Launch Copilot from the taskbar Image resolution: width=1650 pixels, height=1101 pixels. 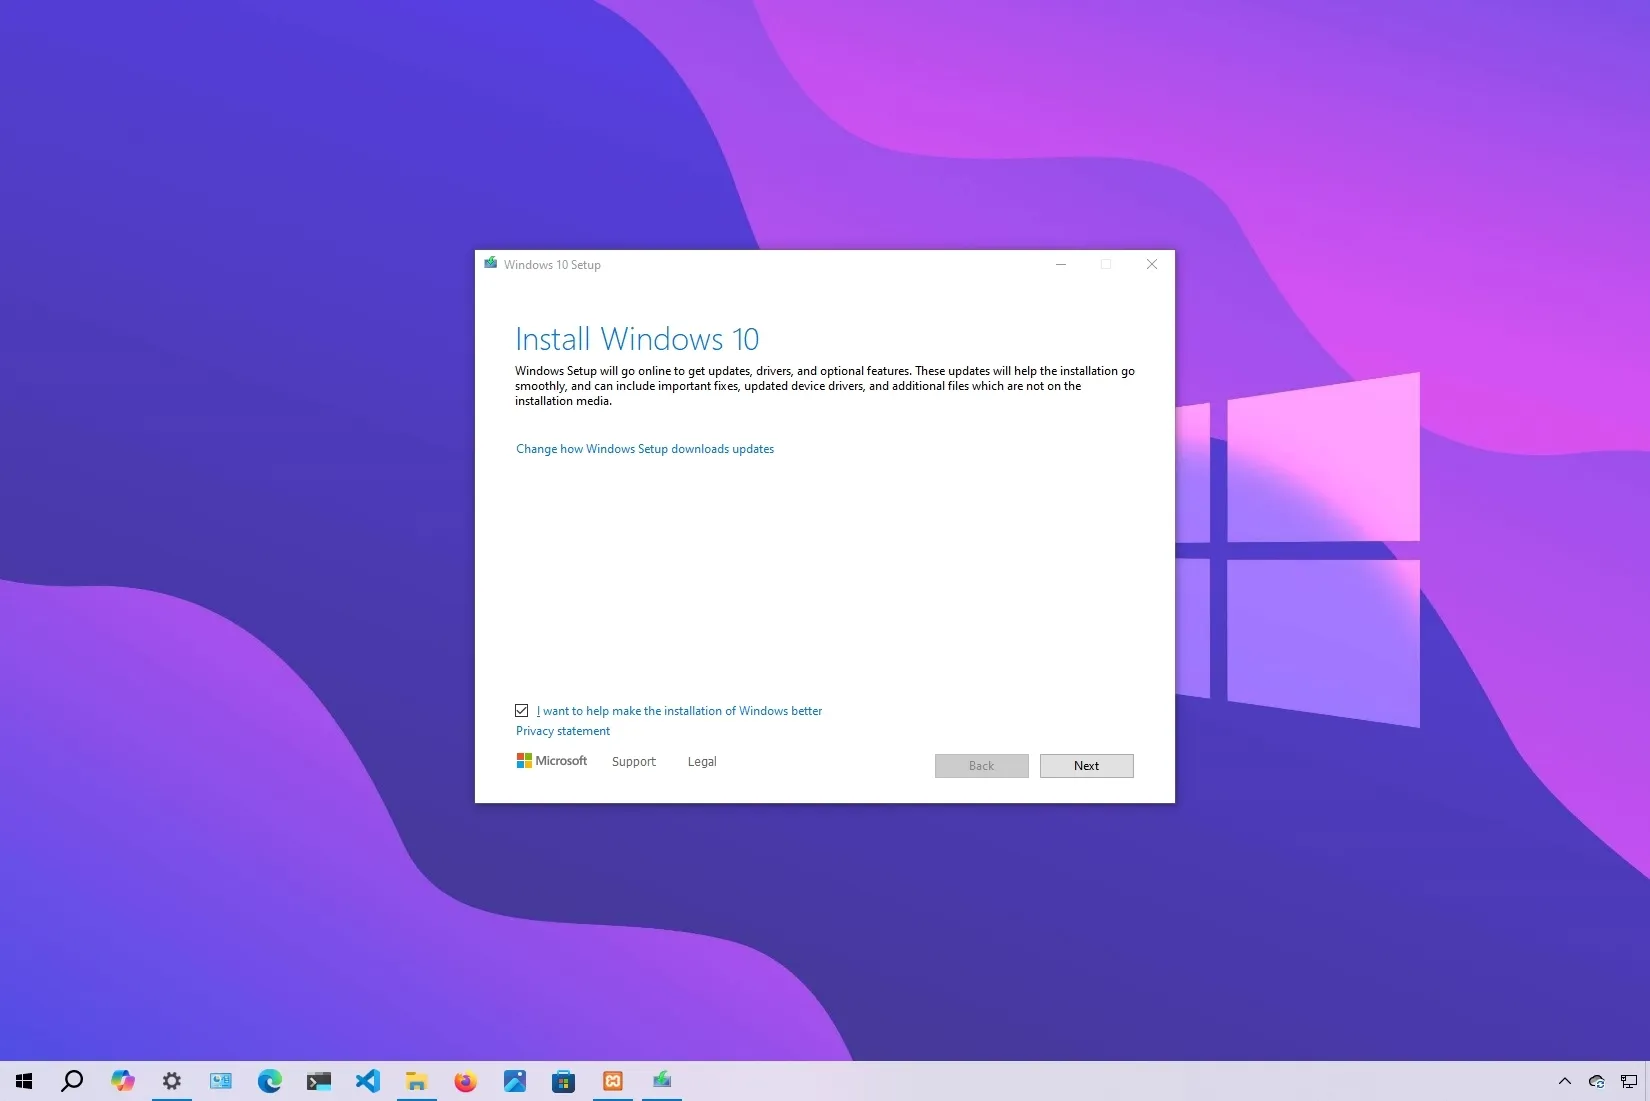coord(122,1081)
